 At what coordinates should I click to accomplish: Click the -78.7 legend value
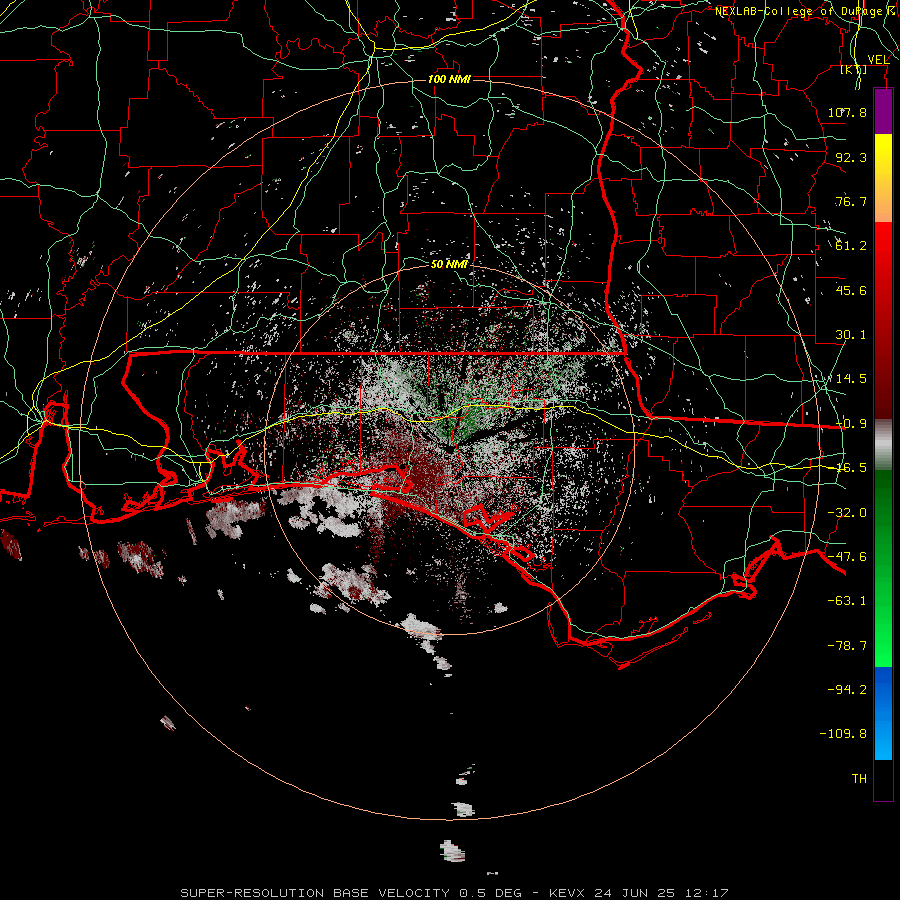[x=847, y=646]
